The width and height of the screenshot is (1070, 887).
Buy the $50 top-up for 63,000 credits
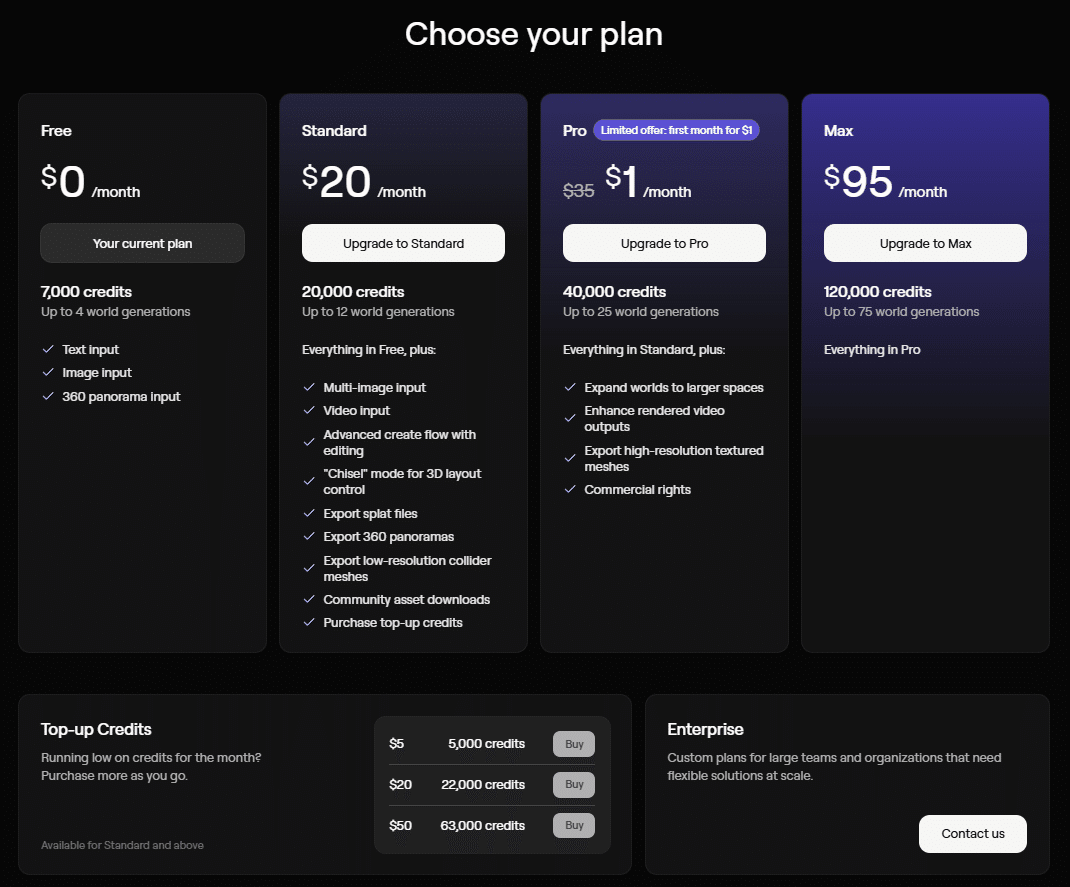tap(574, 825)
